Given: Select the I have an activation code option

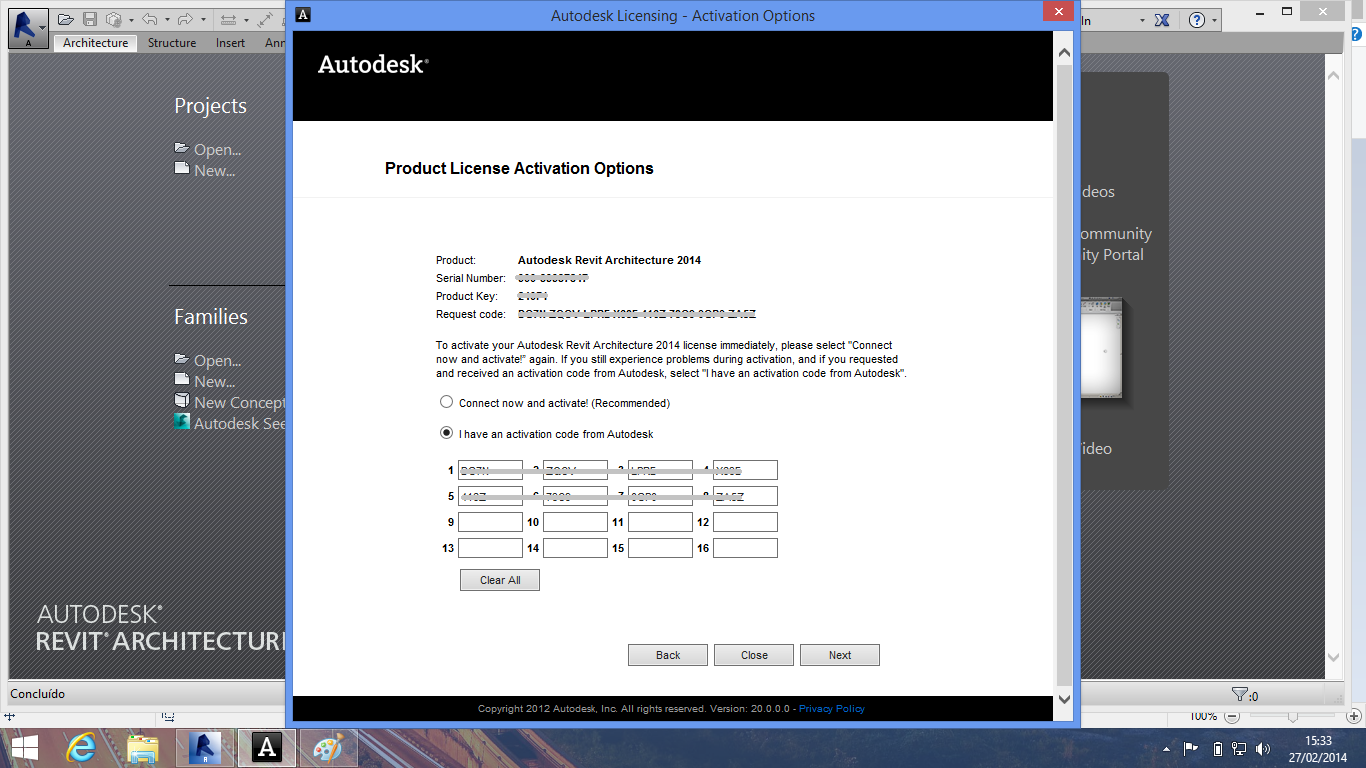Looking at the screenshot, I should click(446, 433).
